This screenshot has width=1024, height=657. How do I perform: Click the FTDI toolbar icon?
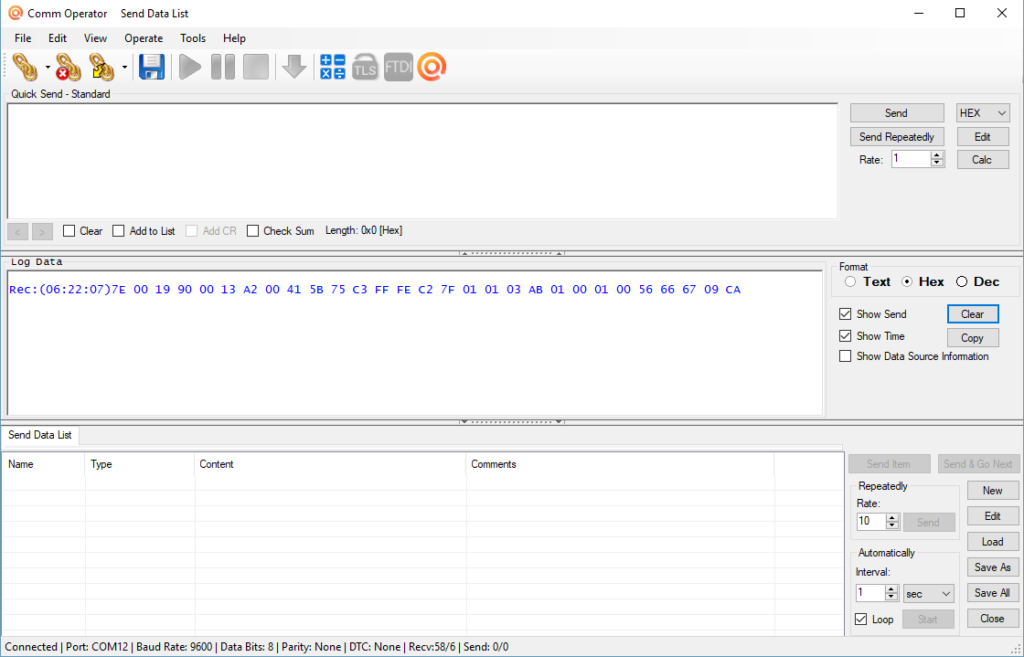pos(398,67)
